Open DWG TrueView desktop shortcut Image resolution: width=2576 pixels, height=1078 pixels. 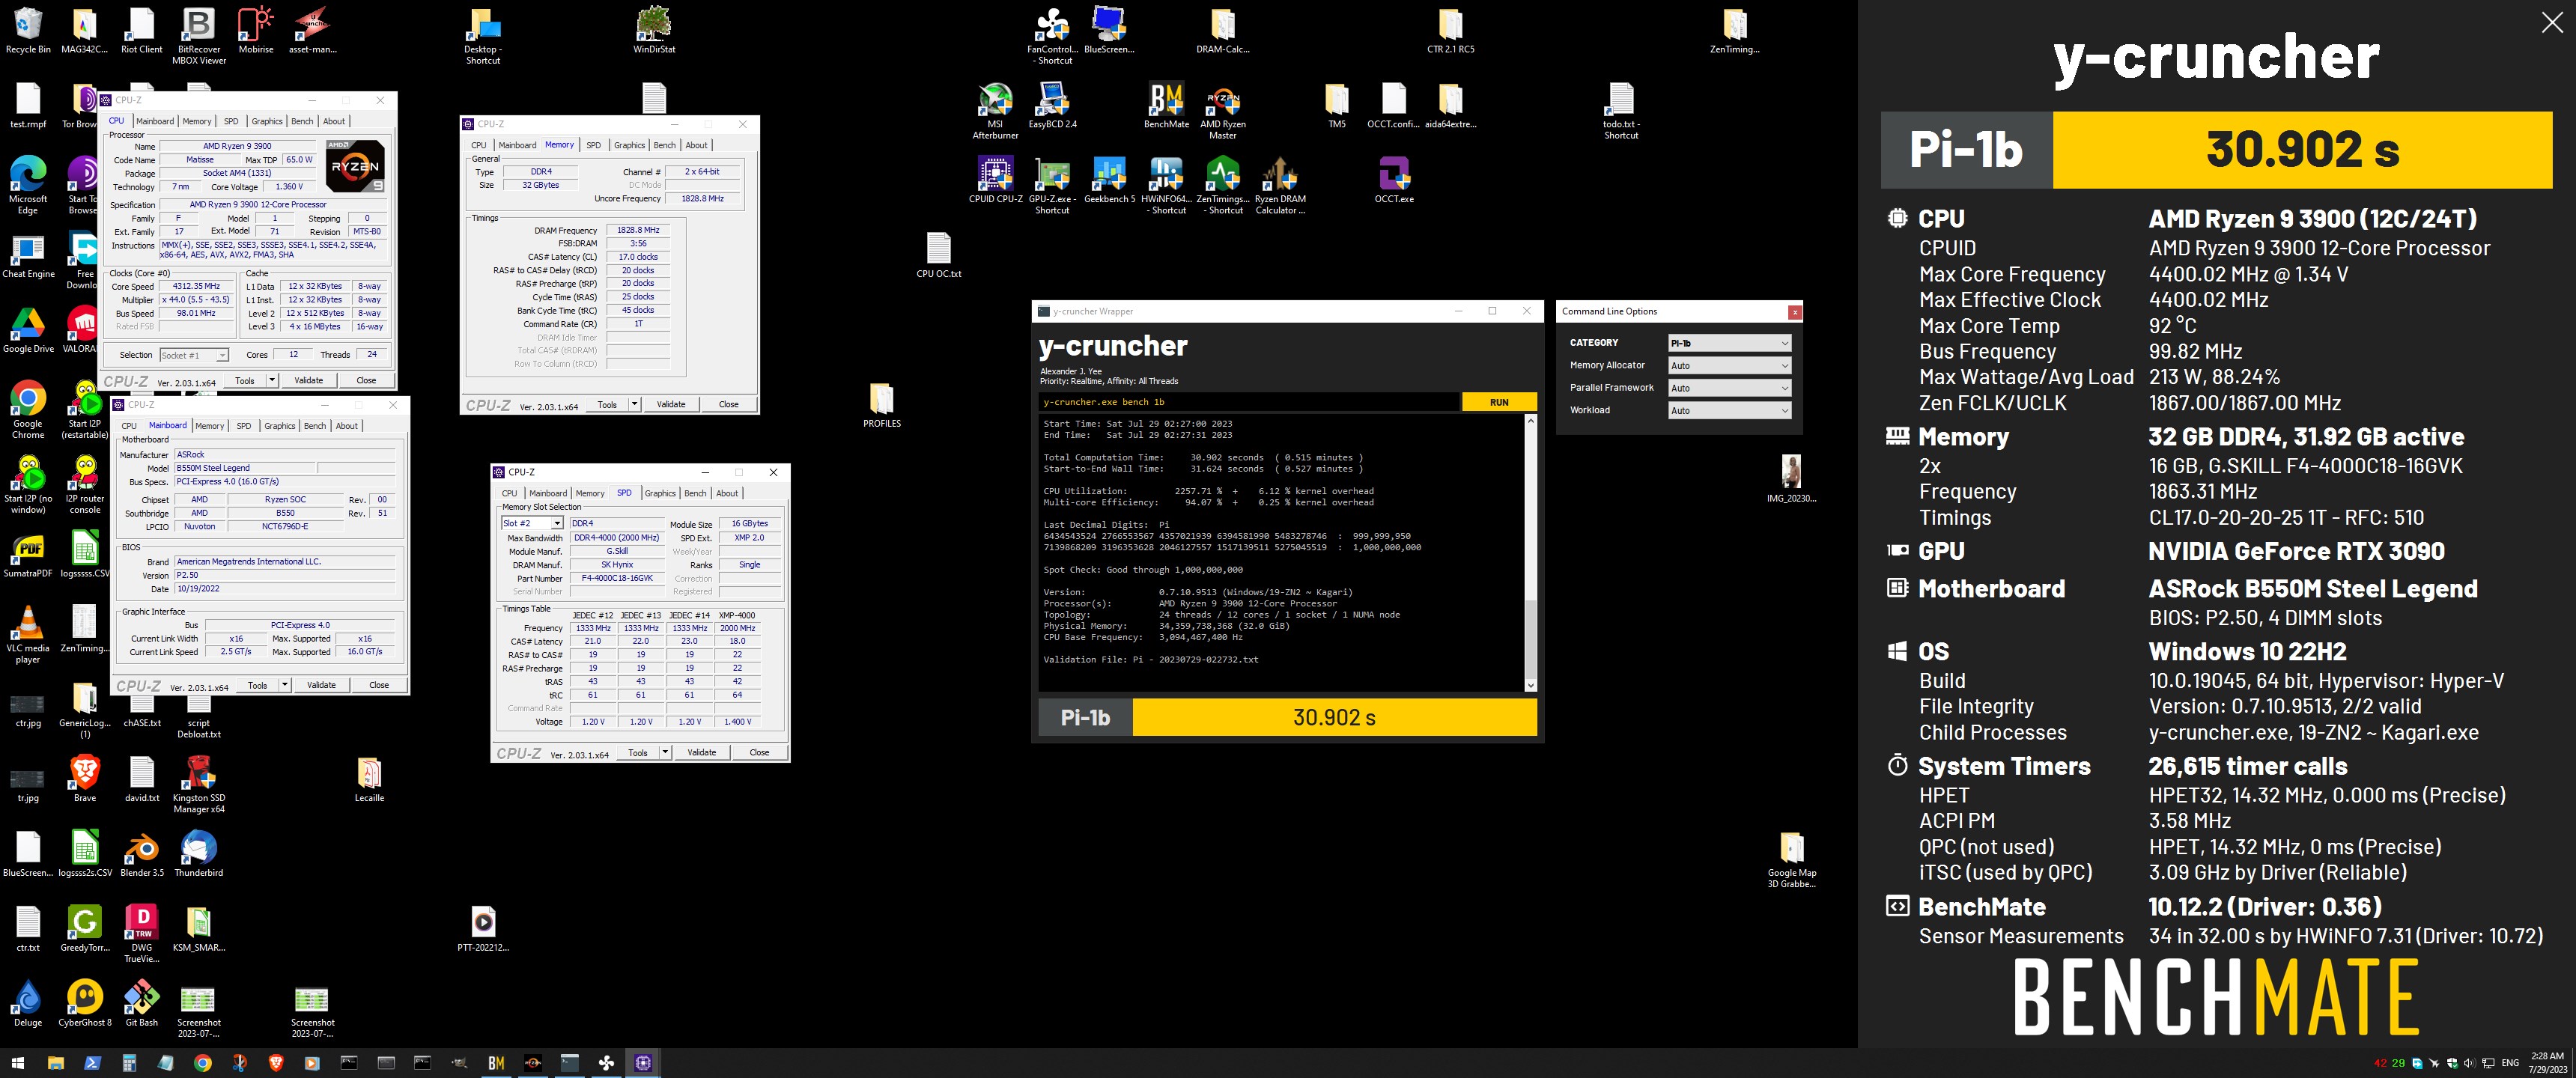click(x=141, y=934)
